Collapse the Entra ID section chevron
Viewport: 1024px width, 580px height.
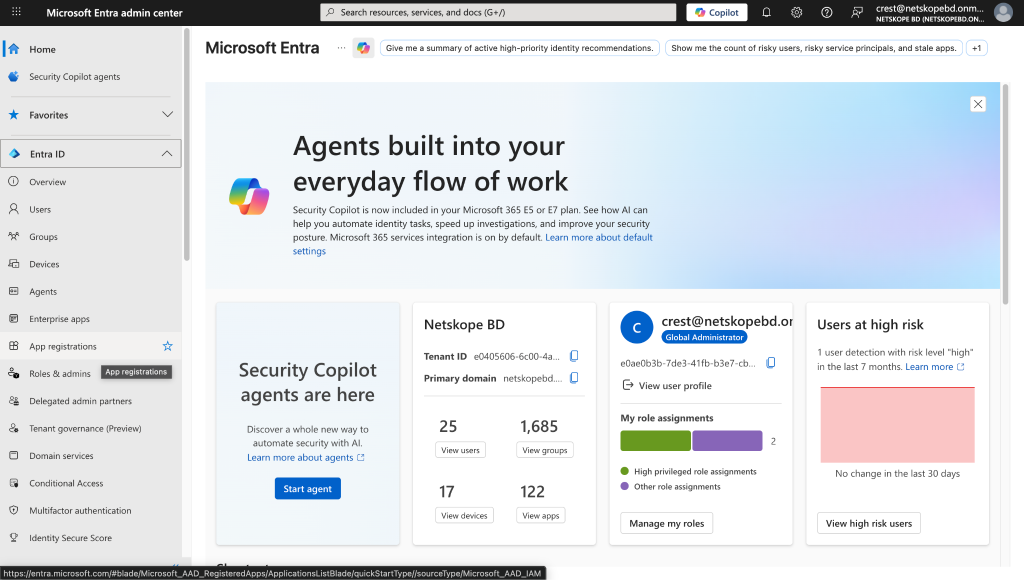167,154
